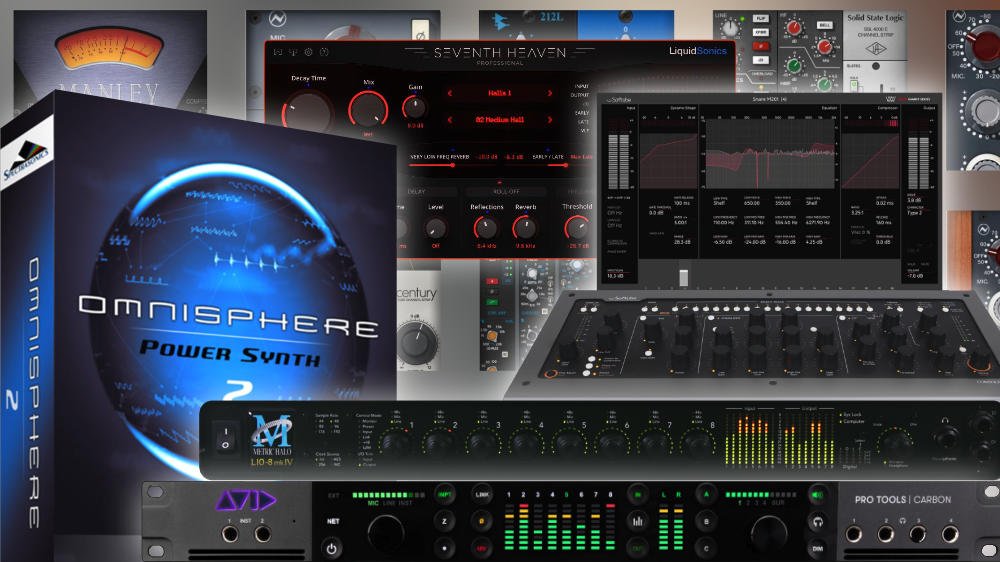Switch to the DELAY section tab

[416, 191]
